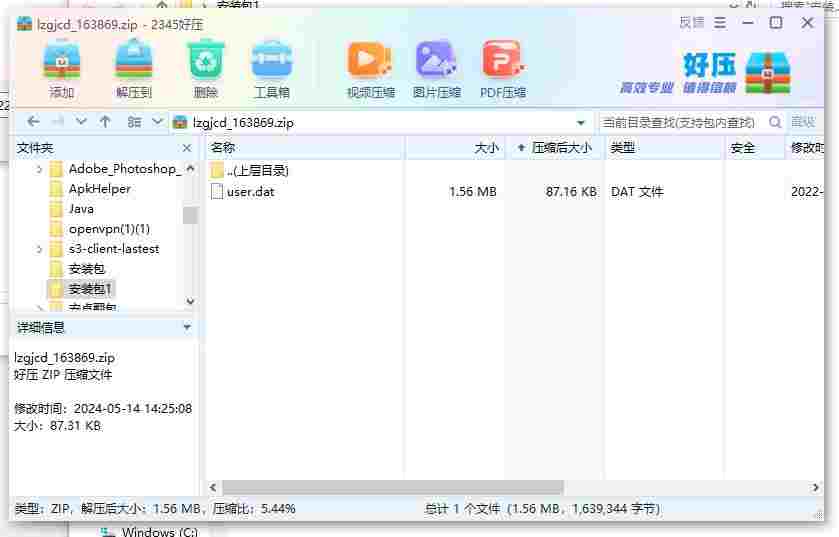Go up one directory level arrow
Viewport: 839px width, 537px height.
tap(105, 122)
